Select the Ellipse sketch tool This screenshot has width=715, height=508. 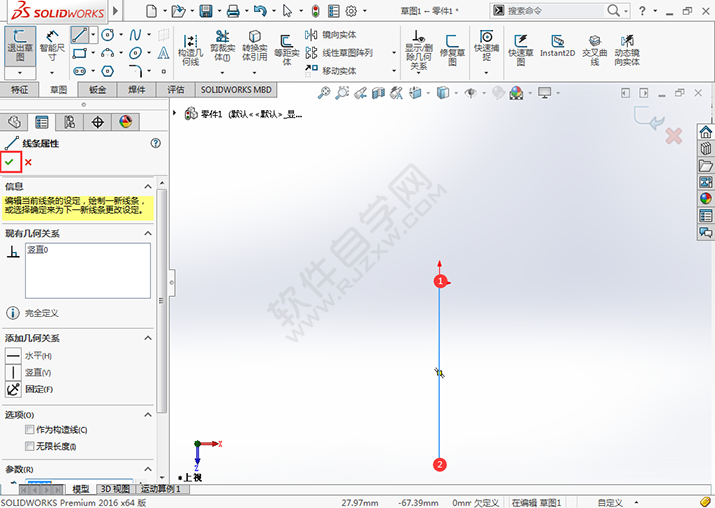tap(135, 53)
